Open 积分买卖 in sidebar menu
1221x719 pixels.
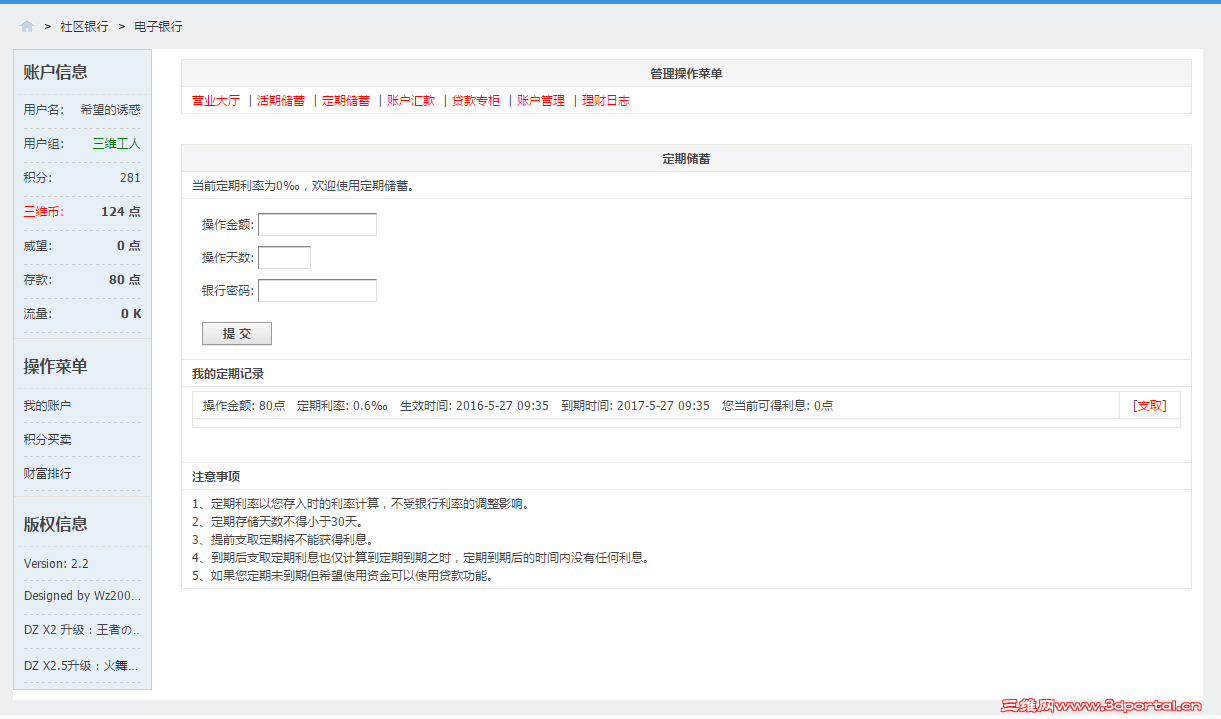(x=48, y=439)
